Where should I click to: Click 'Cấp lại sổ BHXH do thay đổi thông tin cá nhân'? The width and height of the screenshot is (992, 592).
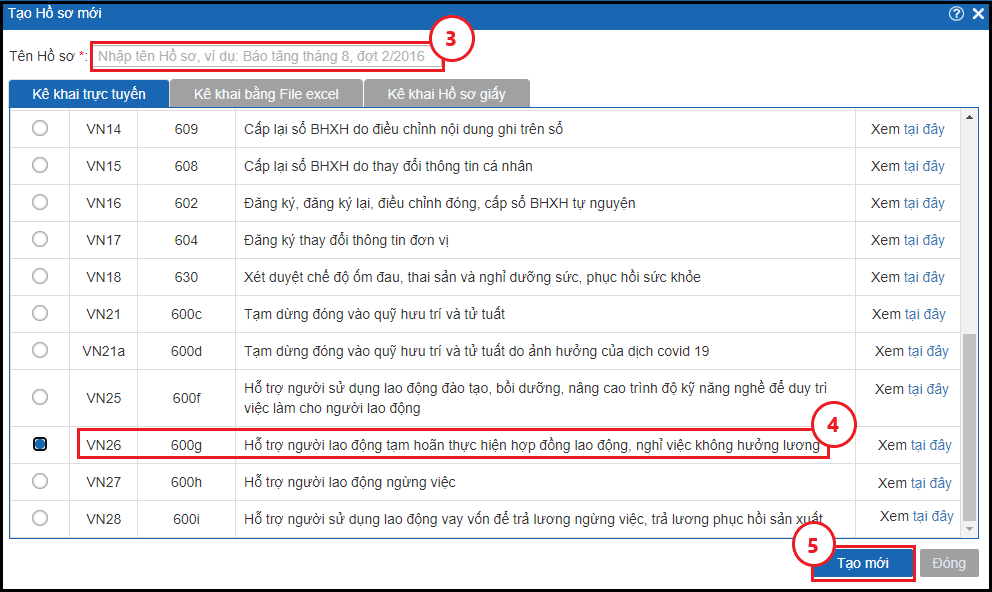coord(388,166)
